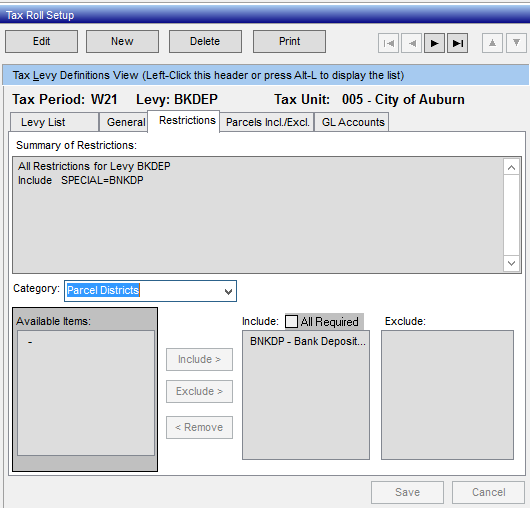
Task: Open the Category dropdown arrow
Action: tap(228, 291)
